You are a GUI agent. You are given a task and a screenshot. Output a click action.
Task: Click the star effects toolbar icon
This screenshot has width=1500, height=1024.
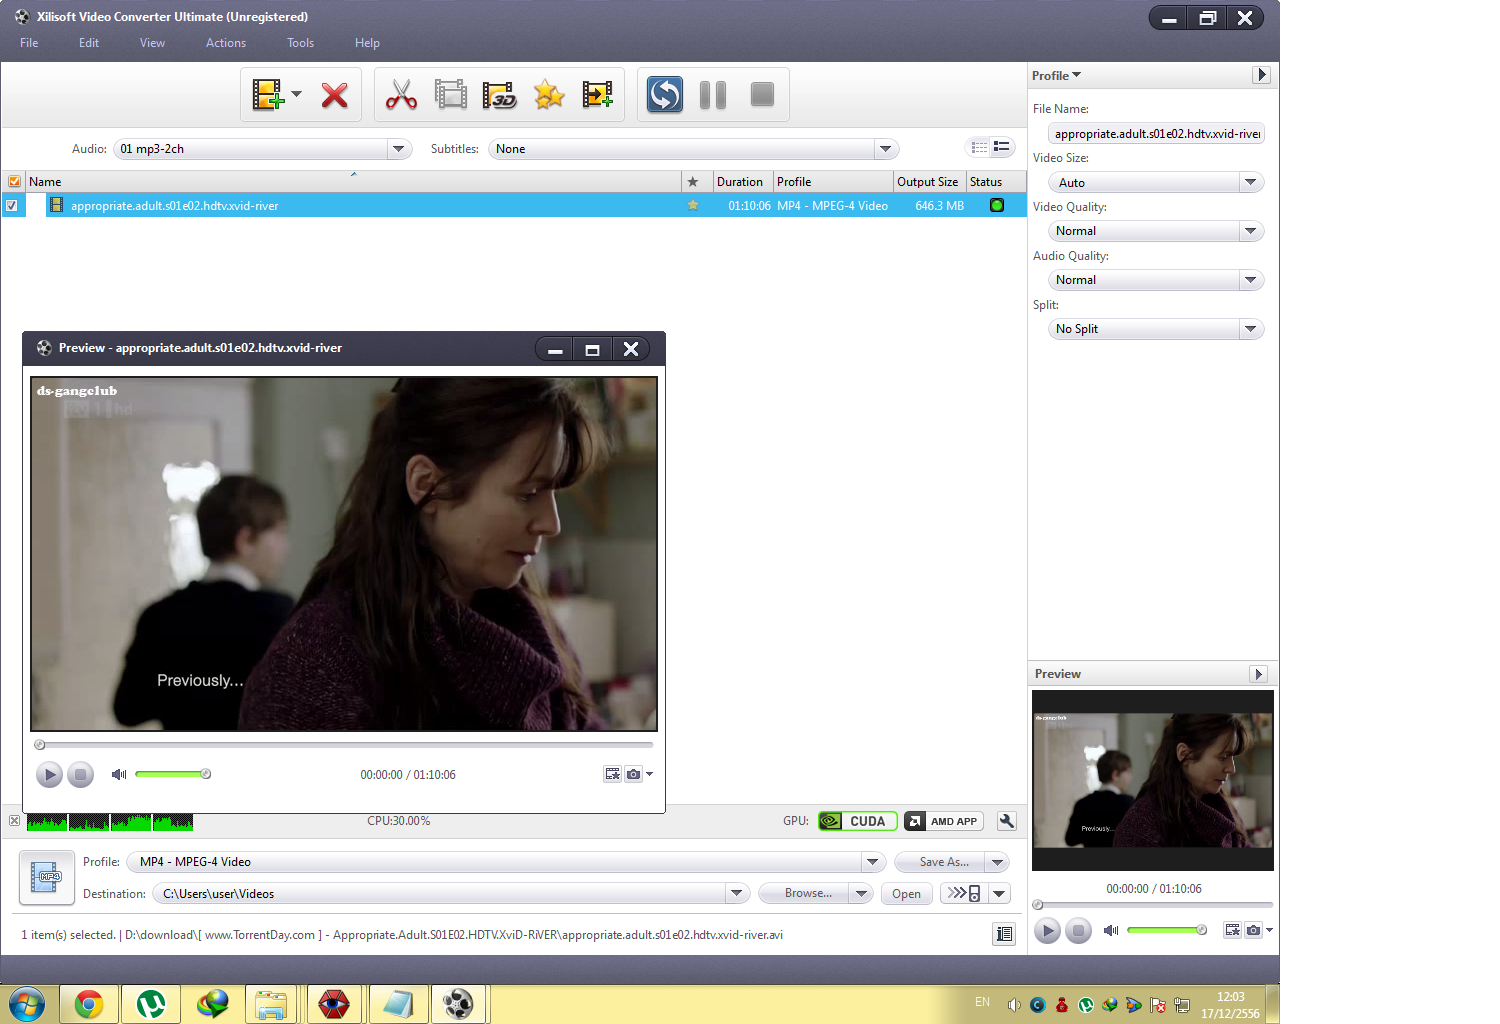549,95
